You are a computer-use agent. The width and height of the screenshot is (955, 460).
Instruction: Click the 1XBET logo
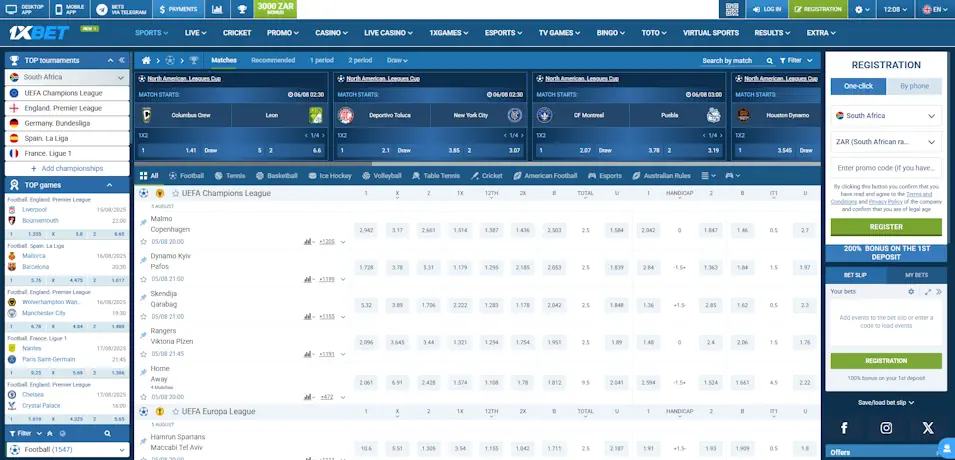[x=38, y=33]
